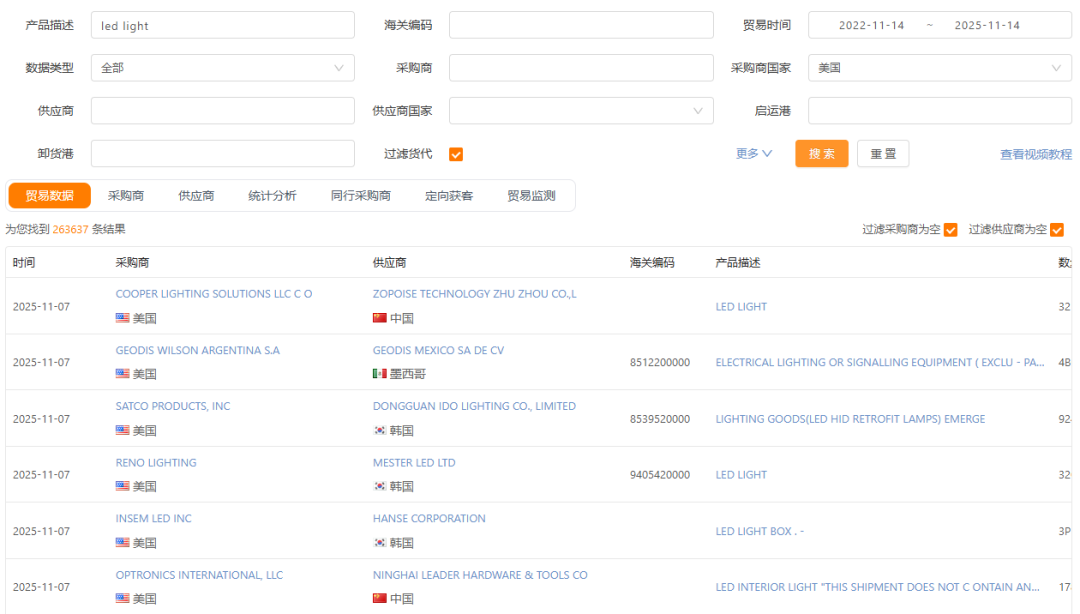Image resolution: width=1080 pixels, height=614 pixels.
Task: Click the China flag under NINGHAI LEADER HARDWARE
Action: (x=380, y=599)
